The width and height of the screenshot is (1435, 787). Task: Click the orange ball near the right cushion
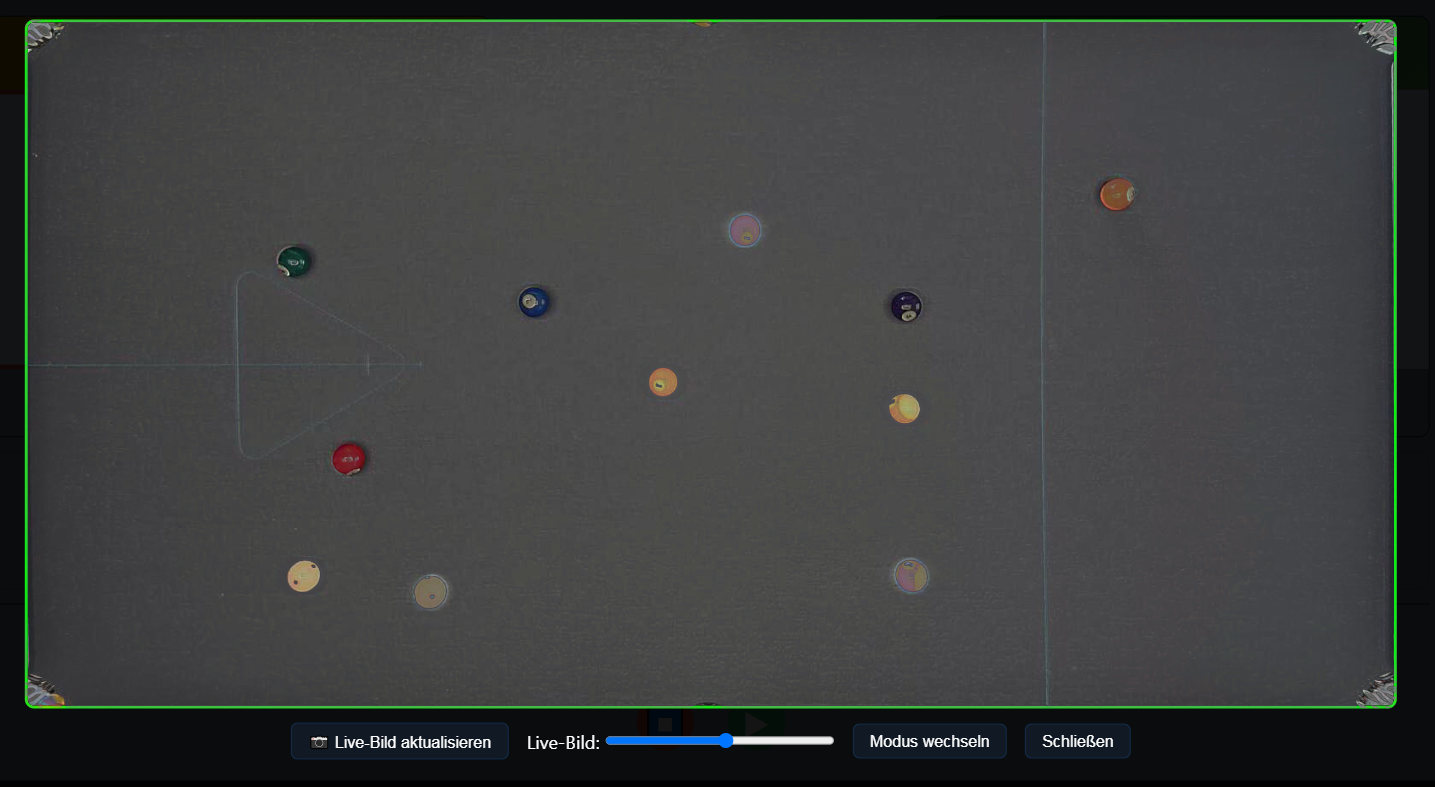tap(1117, 194)
